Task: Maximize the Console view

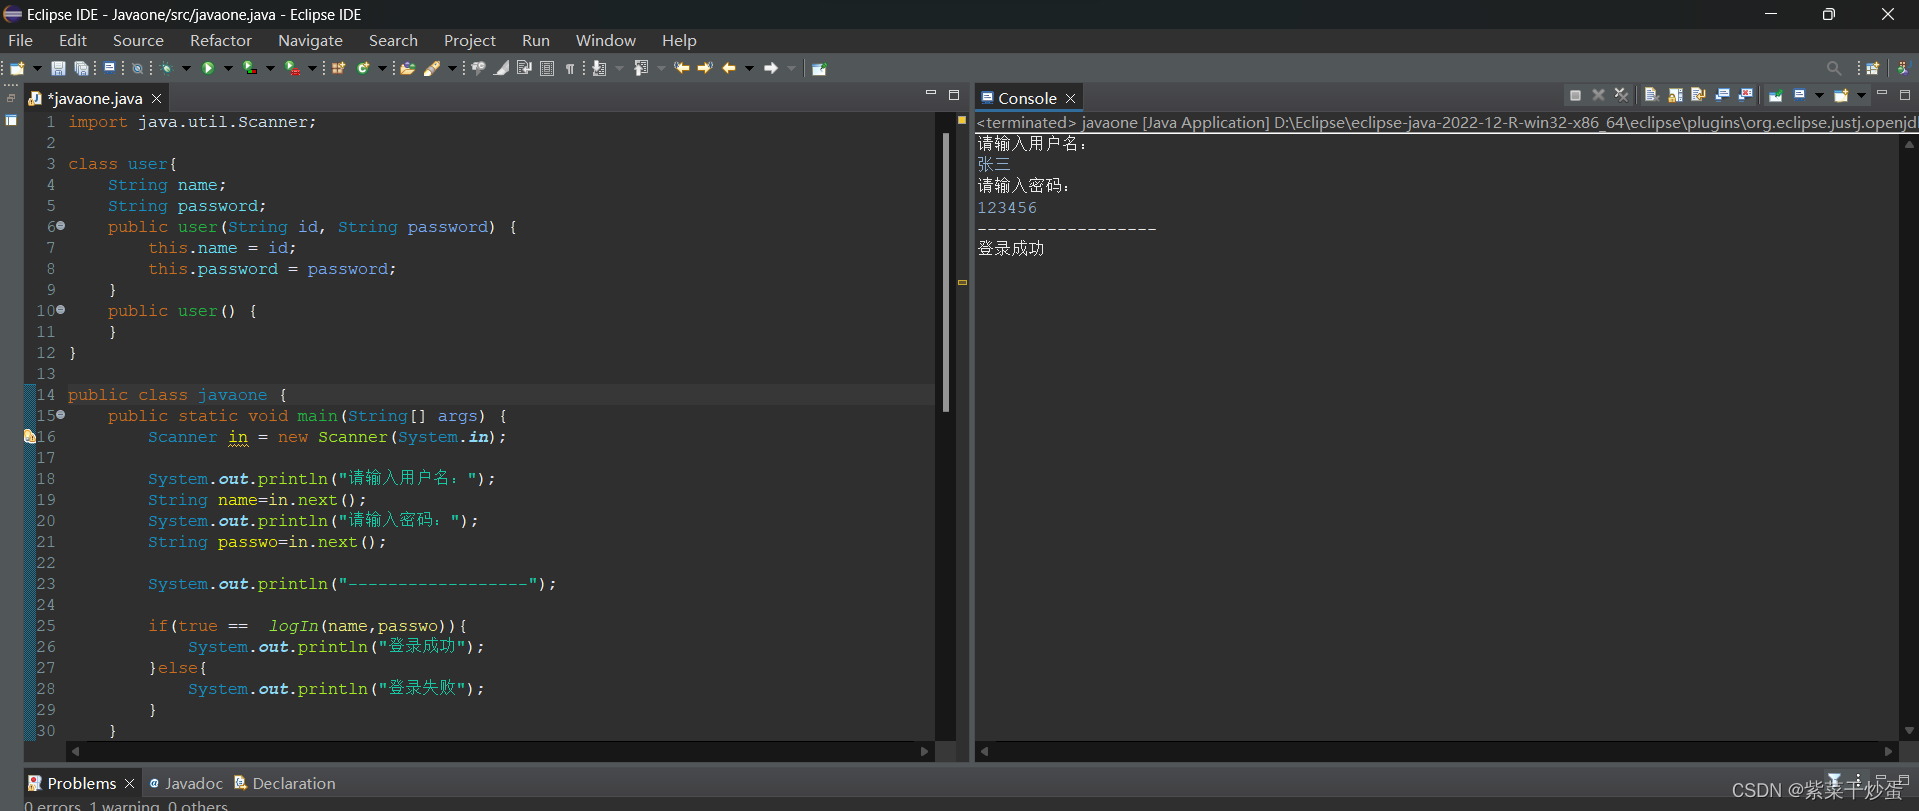Action: coord(1905,95)
